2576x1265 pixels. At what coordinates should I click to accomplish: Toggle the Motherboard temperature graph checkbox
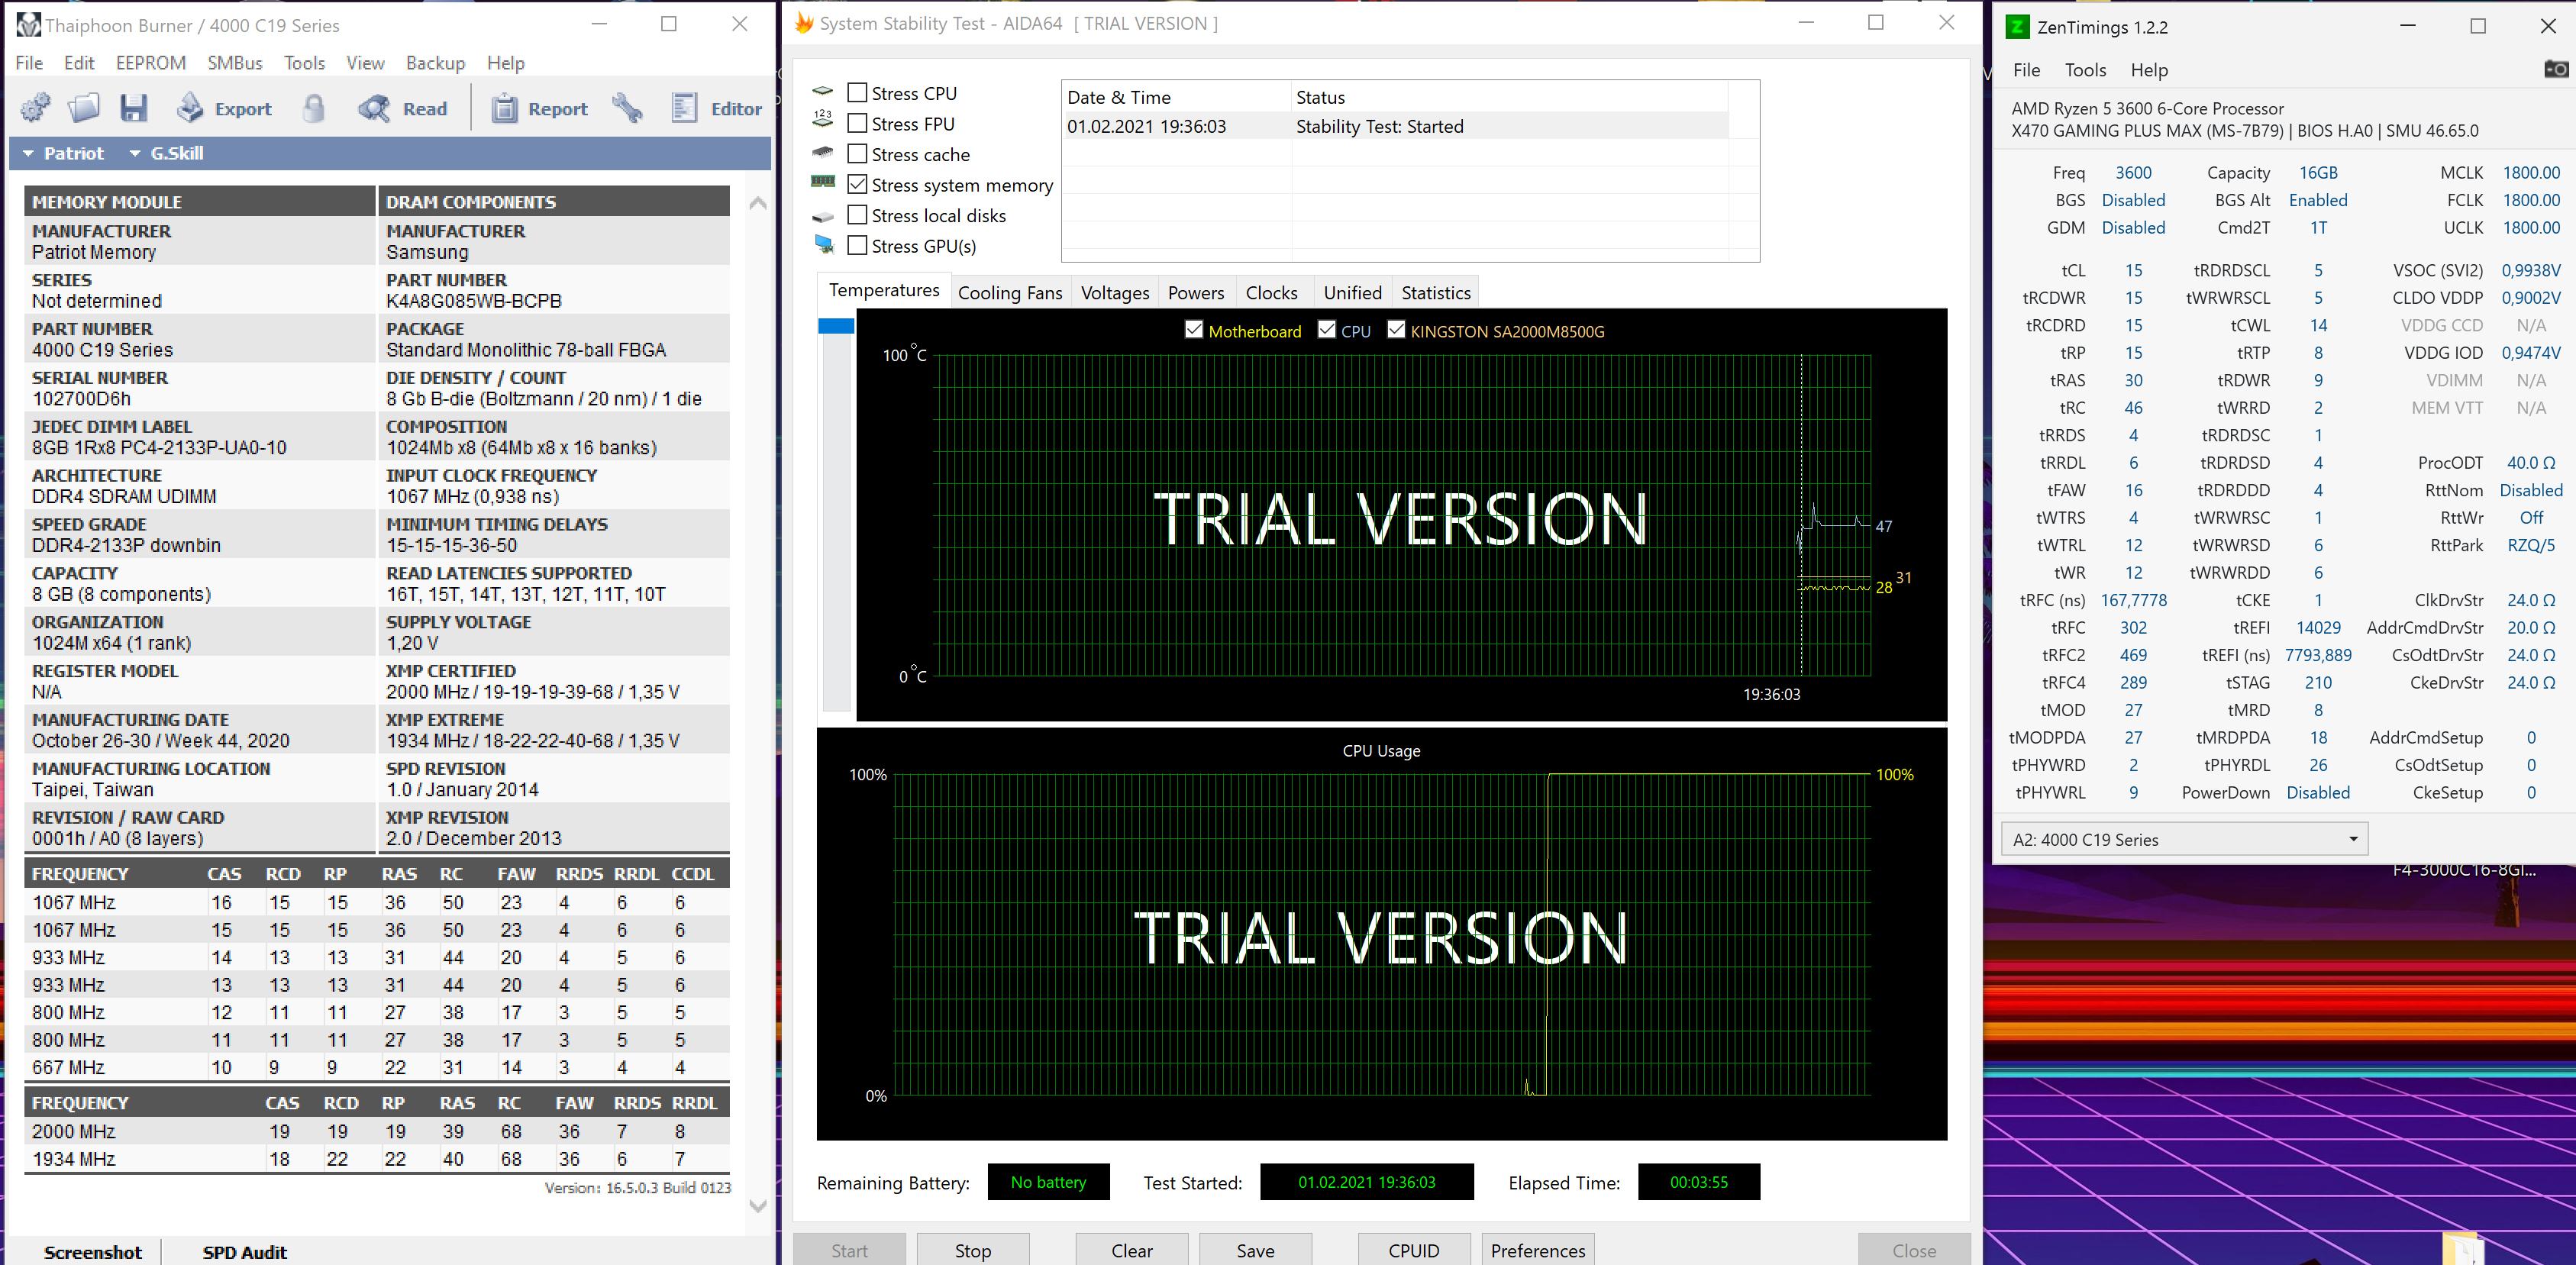click(1194, 330)
